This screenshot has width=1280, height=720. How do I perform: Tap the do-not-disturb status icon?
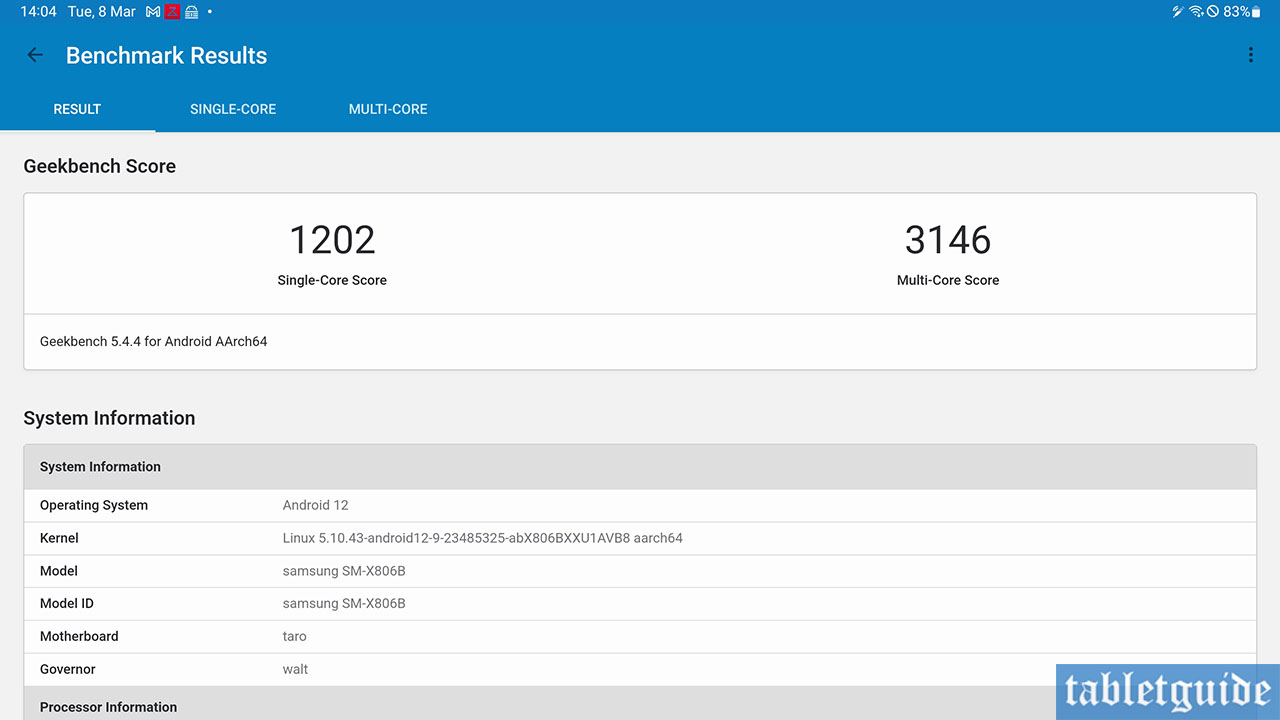point(1212,12)
